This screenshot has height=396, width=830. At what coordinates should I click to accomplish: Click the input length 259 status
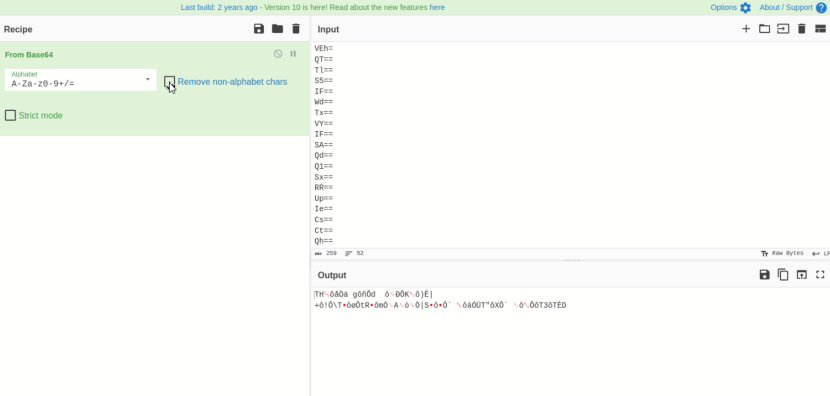point(326,254)
